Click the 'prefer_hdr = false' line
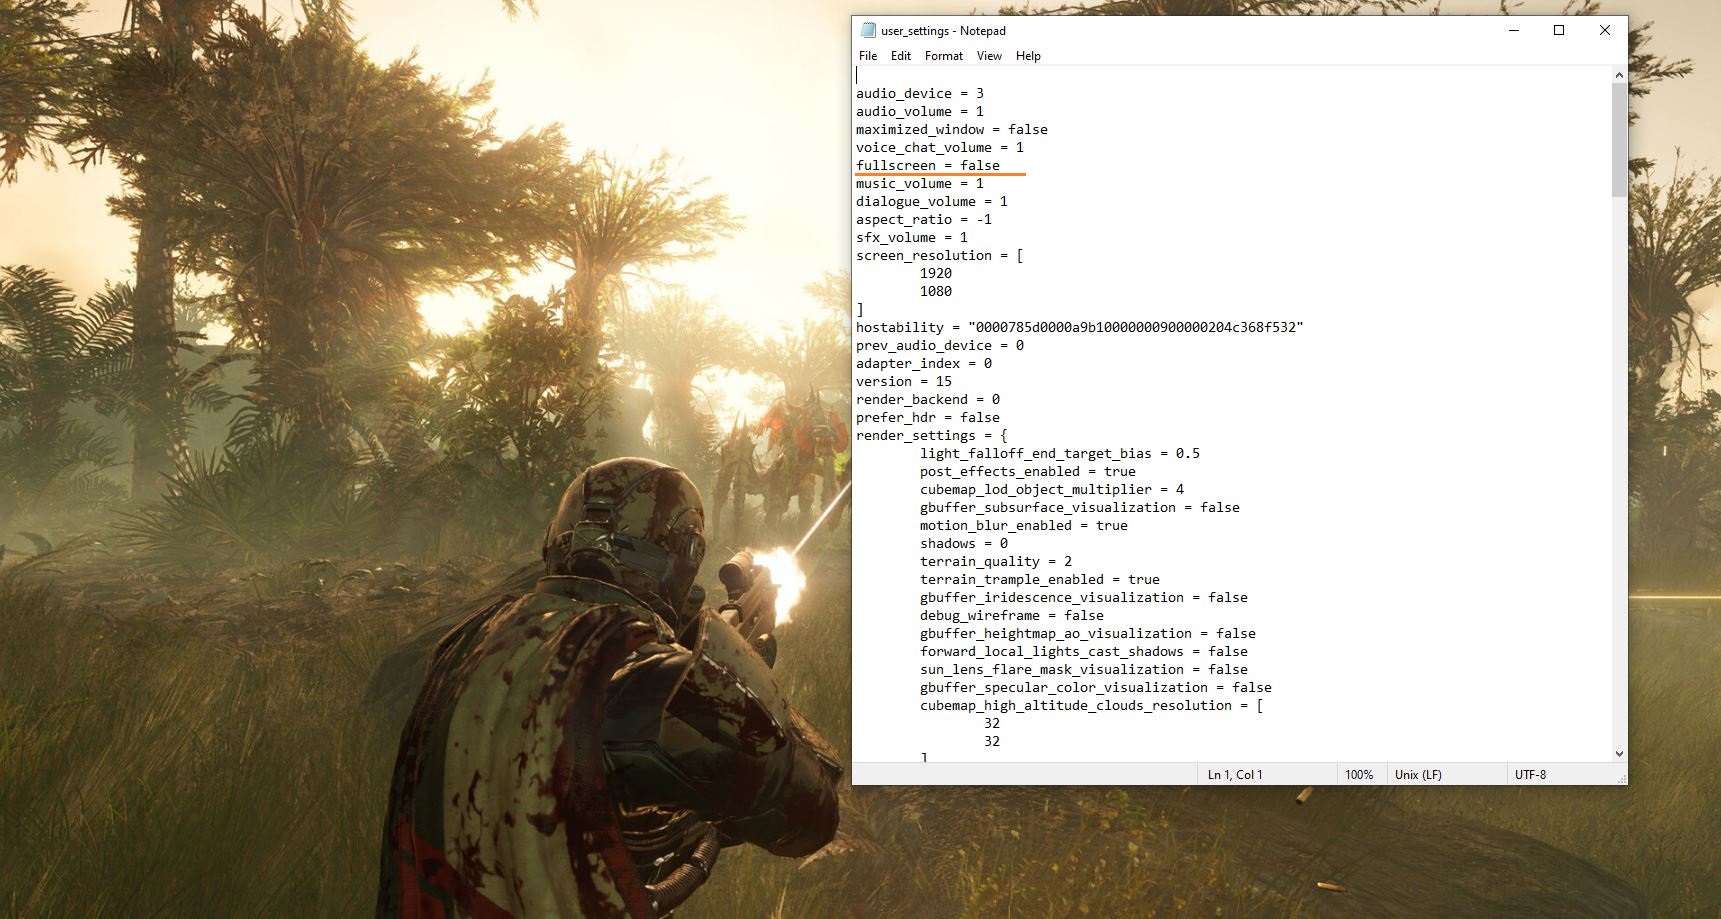 point(928,417)
